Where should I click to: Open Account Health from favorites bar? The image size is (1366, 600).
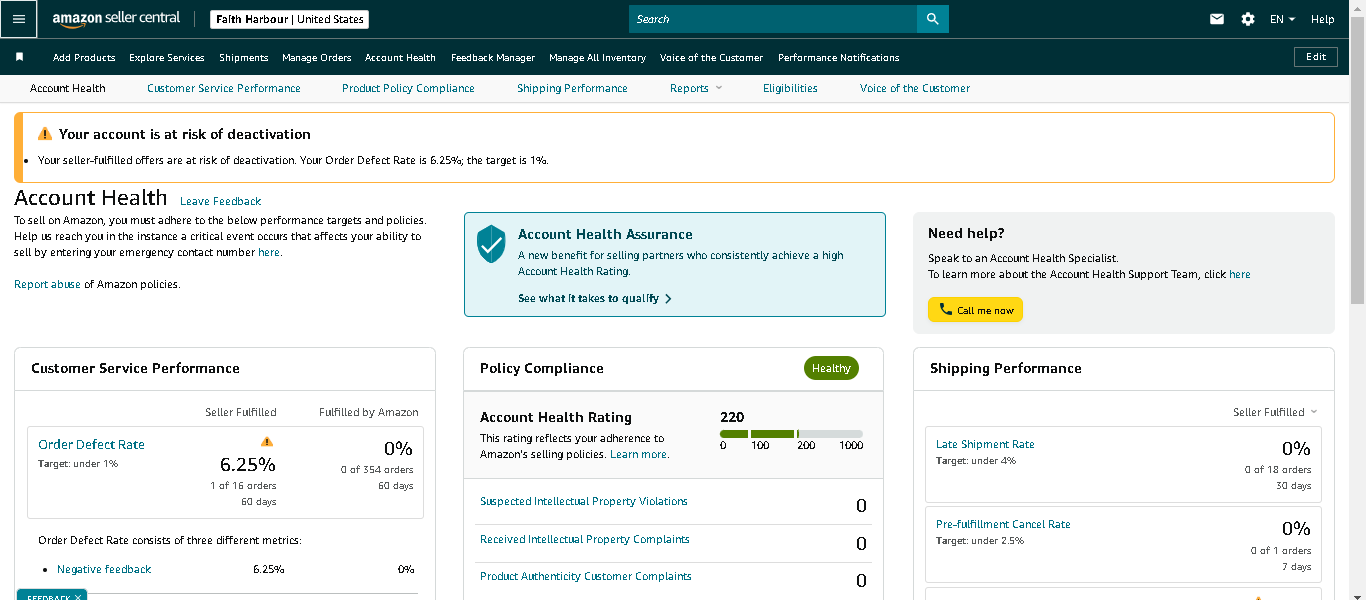400,58
